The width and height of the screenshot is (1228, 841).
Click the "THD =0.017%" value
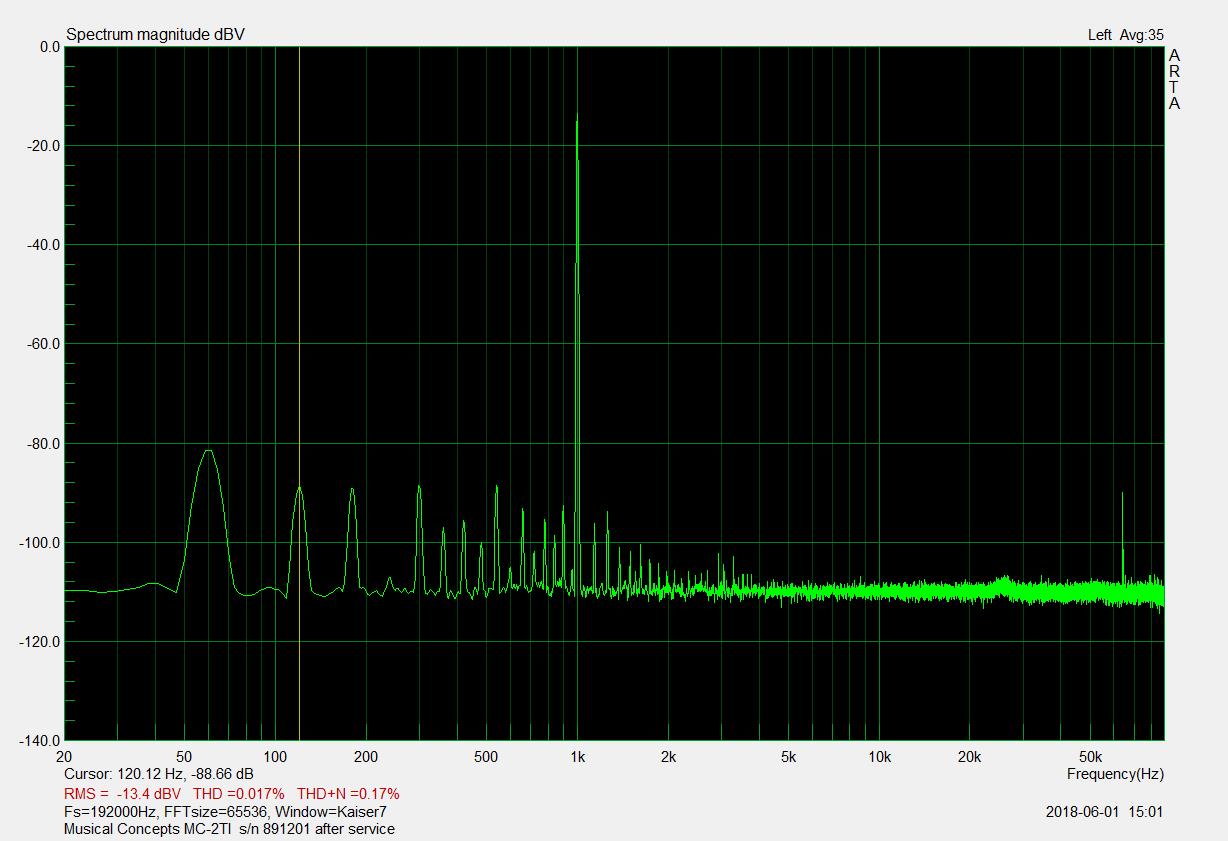238,794
